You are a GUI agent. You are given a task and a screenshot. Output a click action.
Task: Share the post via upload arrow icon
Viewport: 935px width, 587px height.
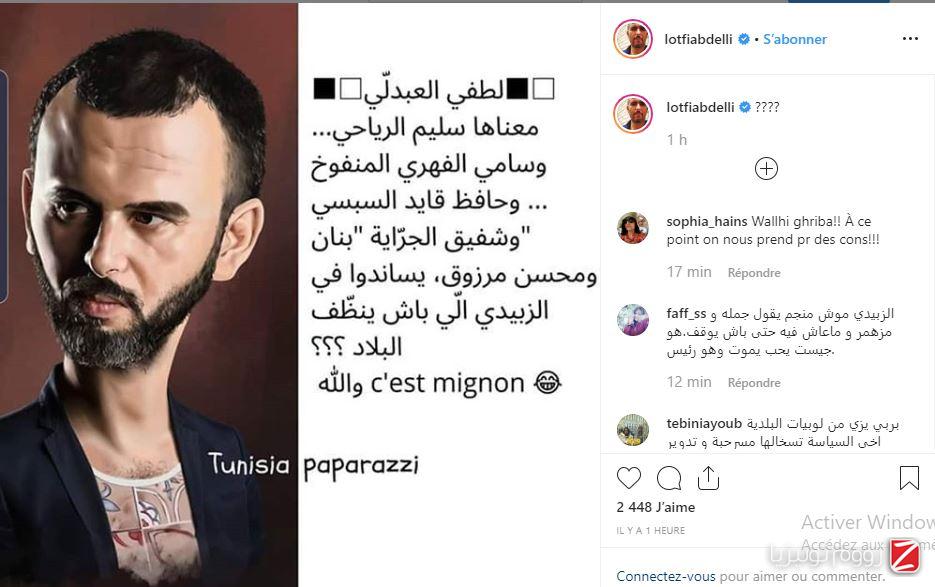[x=708, y=478]
